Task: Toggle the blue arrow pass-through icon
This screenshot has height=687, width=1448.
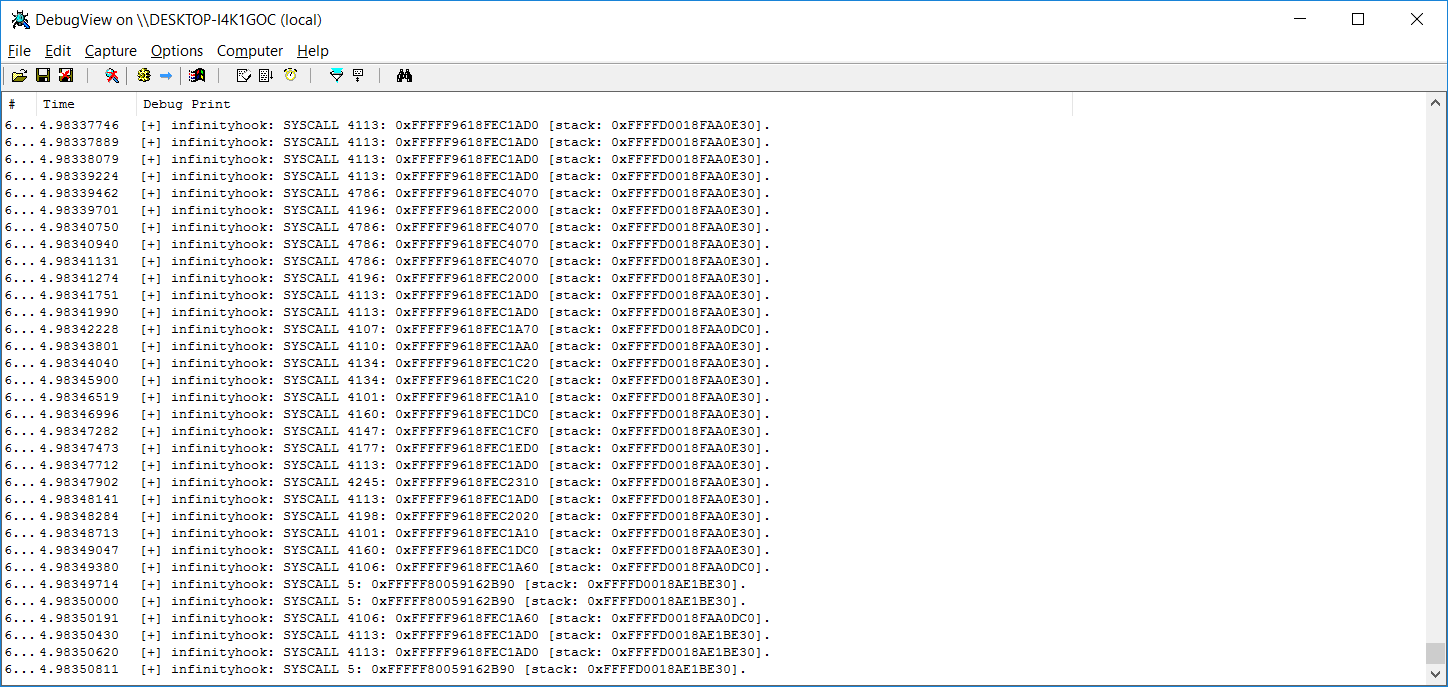Action: coord(166,75)
